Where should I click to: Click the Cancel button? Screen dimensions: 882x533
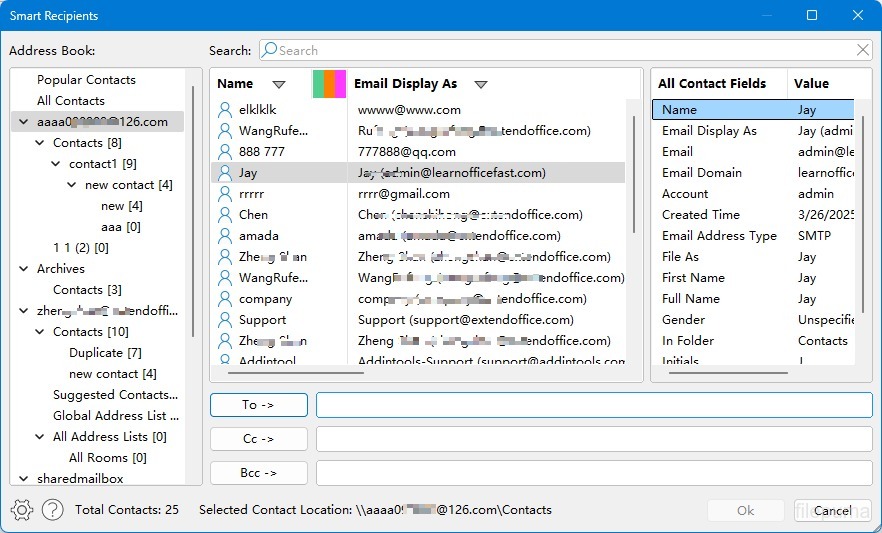[x=832, y=510]
